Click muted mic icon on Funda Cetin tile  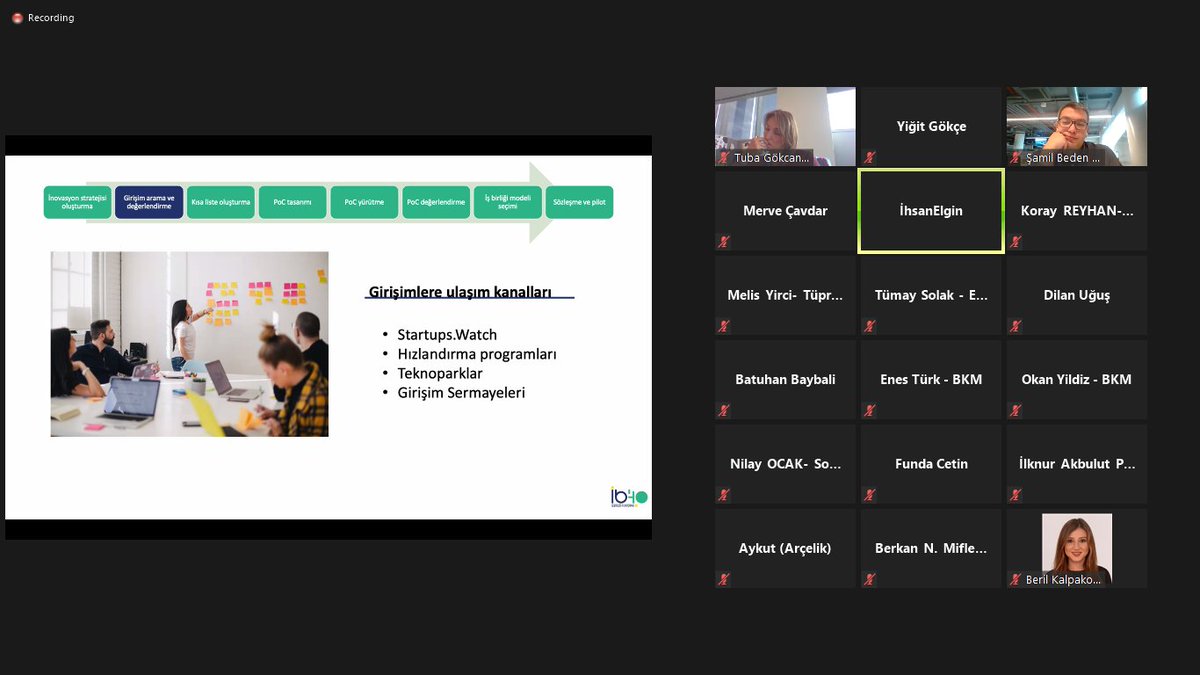click(x=870, y=495)
